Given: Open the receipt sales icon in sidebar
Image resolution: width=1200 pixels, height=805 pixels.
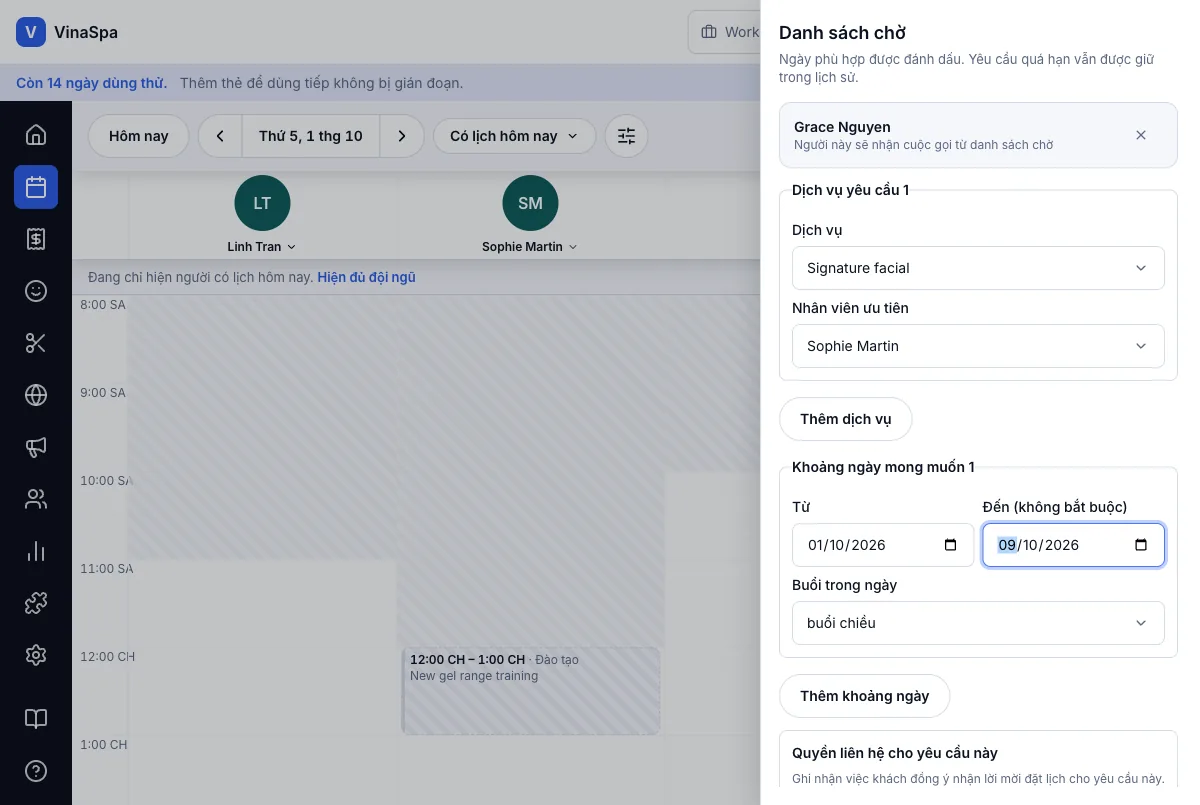Looking at the screenshot, I should (36, 239).
